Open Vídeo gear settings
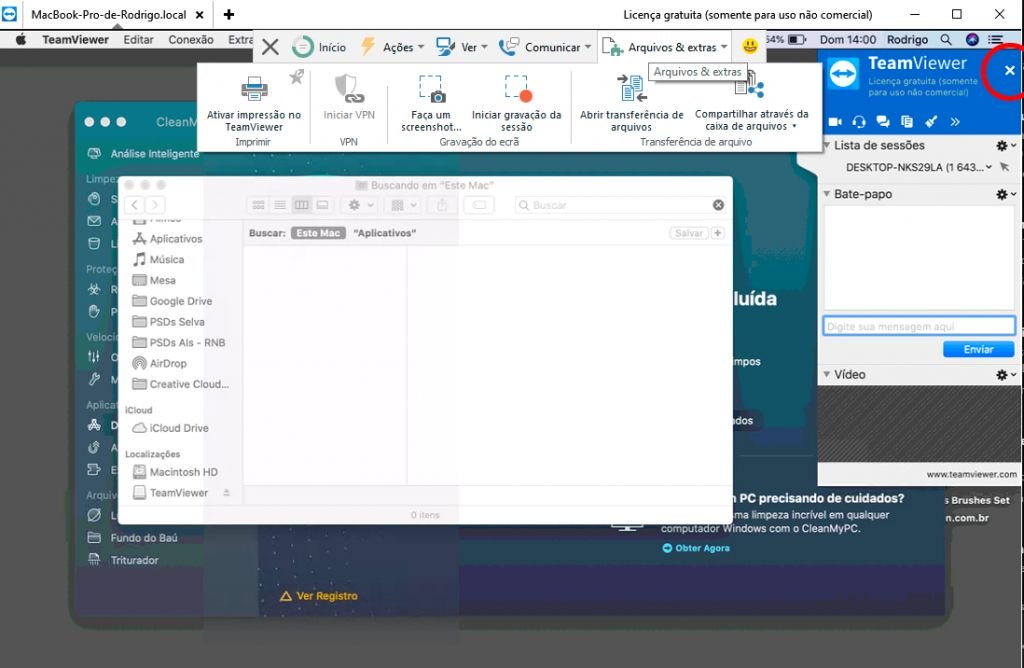 pyautogui.click(x=1005, y=374)
